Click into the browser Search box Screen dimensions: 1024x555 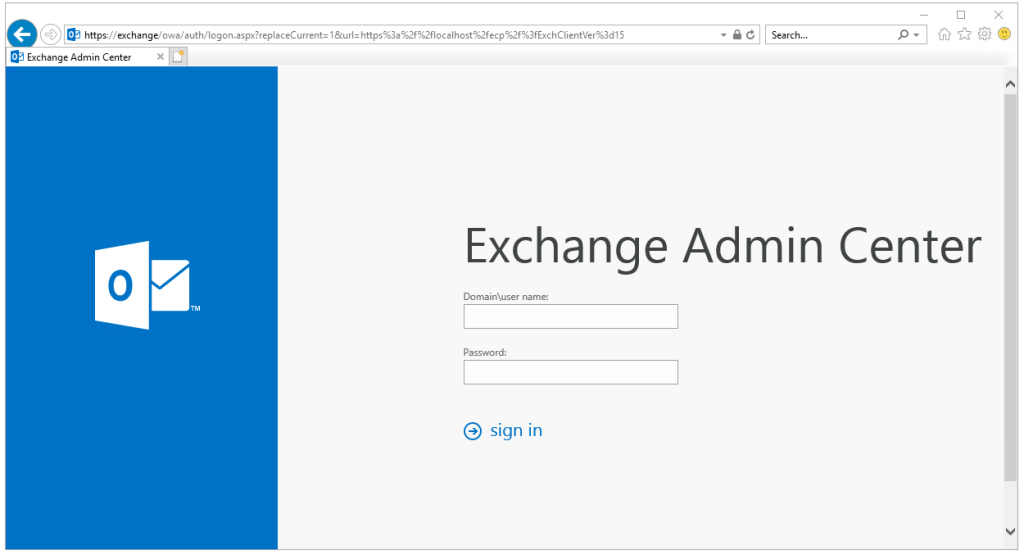829,35
